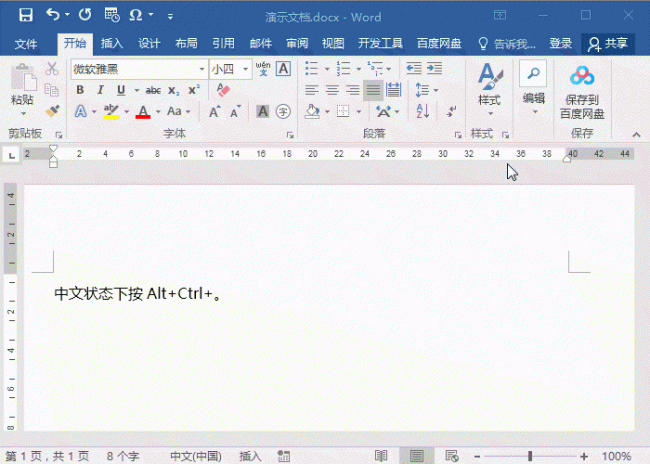Show or hide paragraph marks
Image resolution: width=650 pixels, height=464 pixels.
tap(451, 111)
